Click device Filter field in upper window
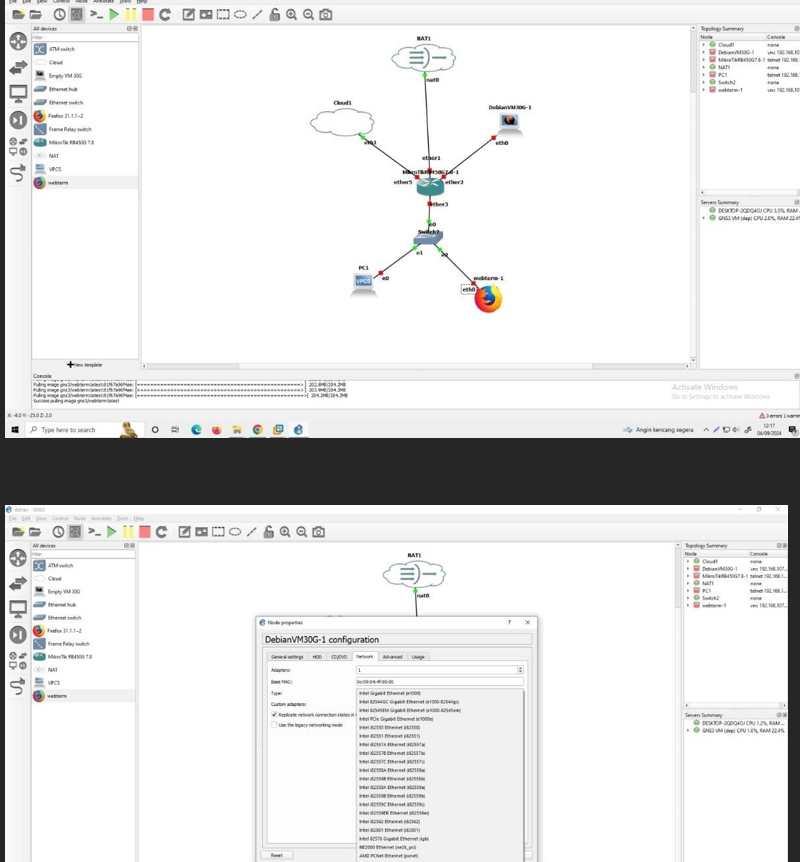This screenshot has width=800, height=862. click(x=85, y=37)
